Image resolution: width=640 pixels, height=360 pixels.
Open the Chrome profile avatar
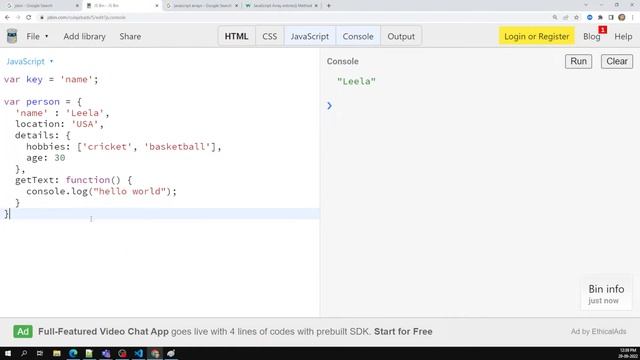pyautogui.click(x=622, y=17)
